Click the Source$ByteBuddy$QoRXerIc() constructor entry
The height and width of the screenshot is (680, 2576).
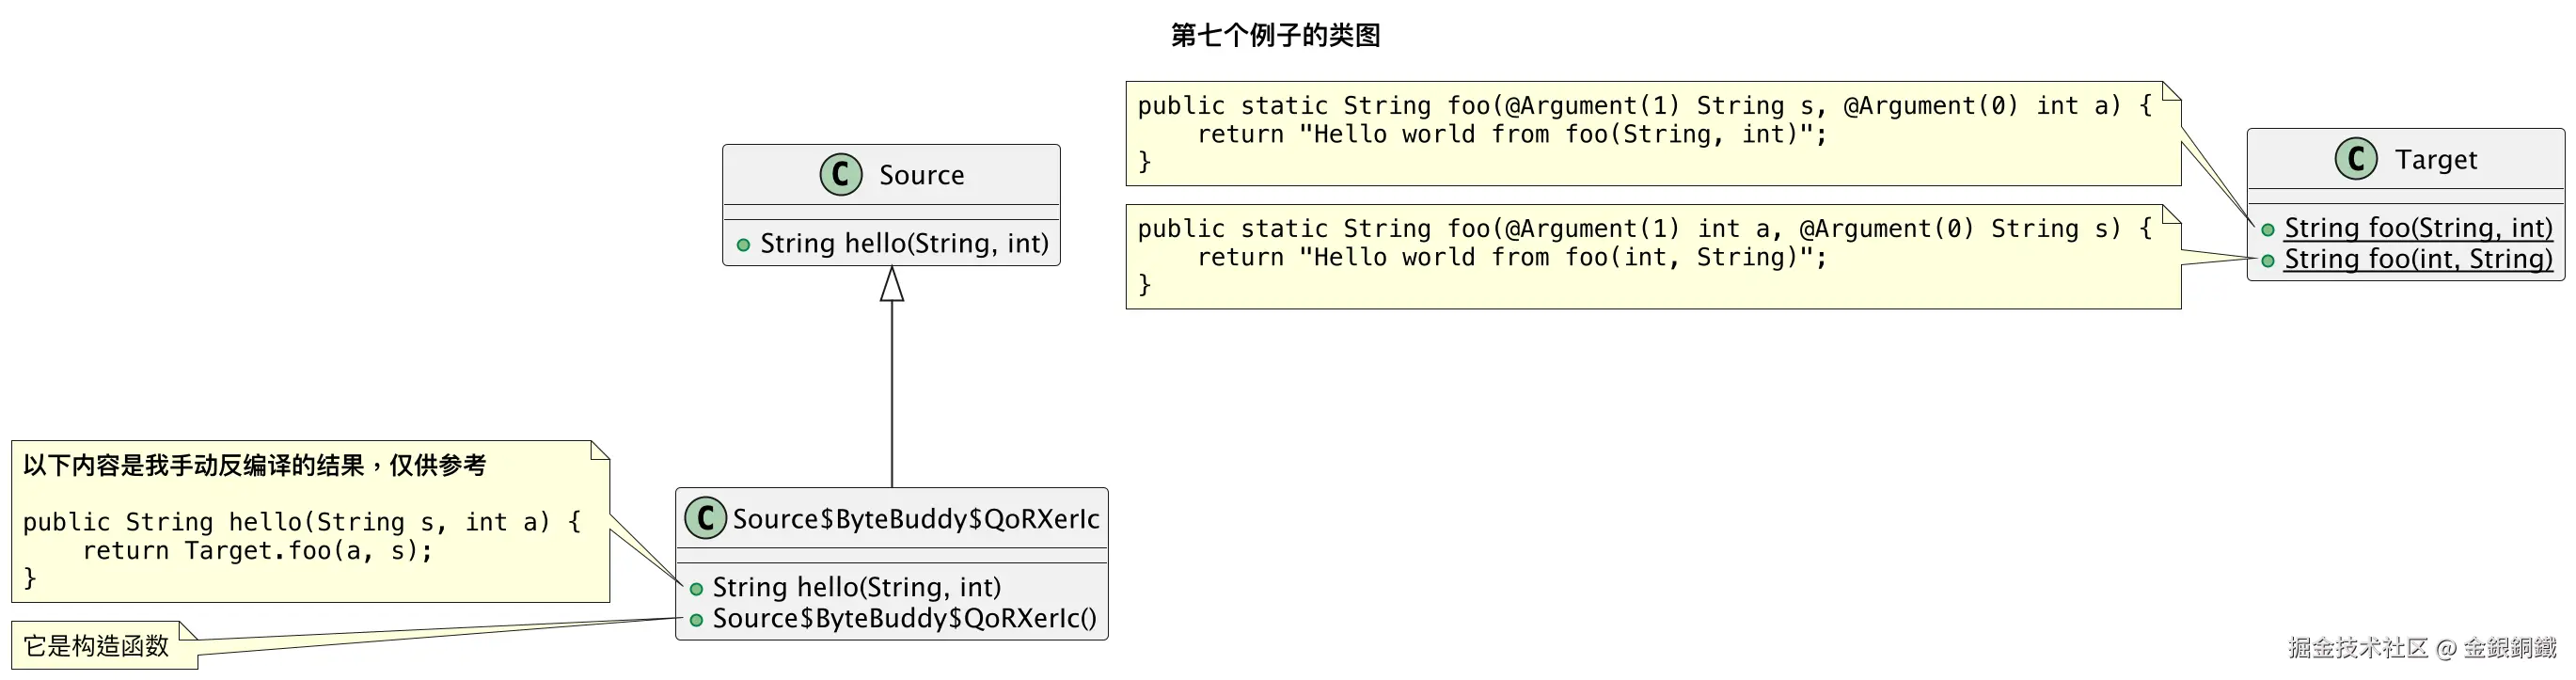click(904, 619)
